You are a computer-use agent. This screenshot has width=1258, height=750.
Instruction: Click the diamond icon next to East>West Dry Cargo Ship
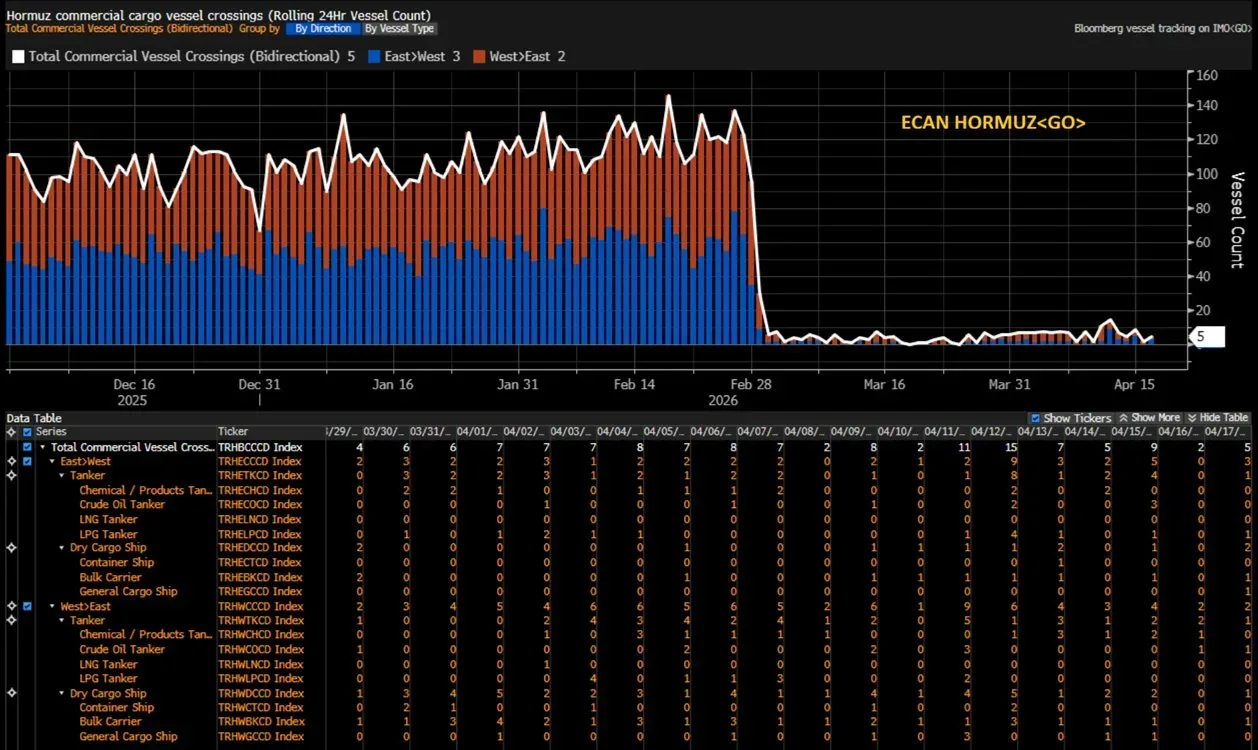click(11, 548)
